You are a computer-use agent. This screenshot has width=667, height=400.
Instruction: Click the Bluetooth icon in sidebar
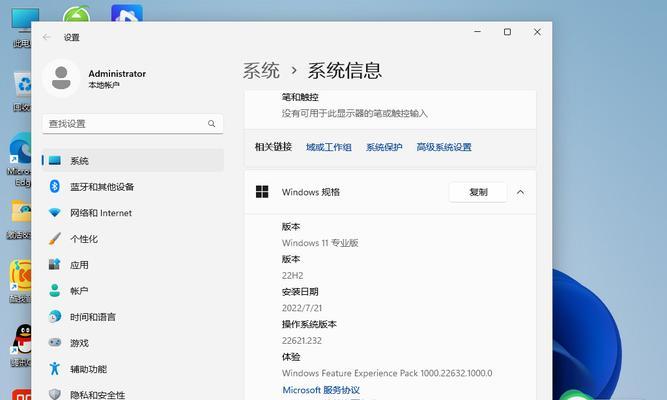click(55, 186)
